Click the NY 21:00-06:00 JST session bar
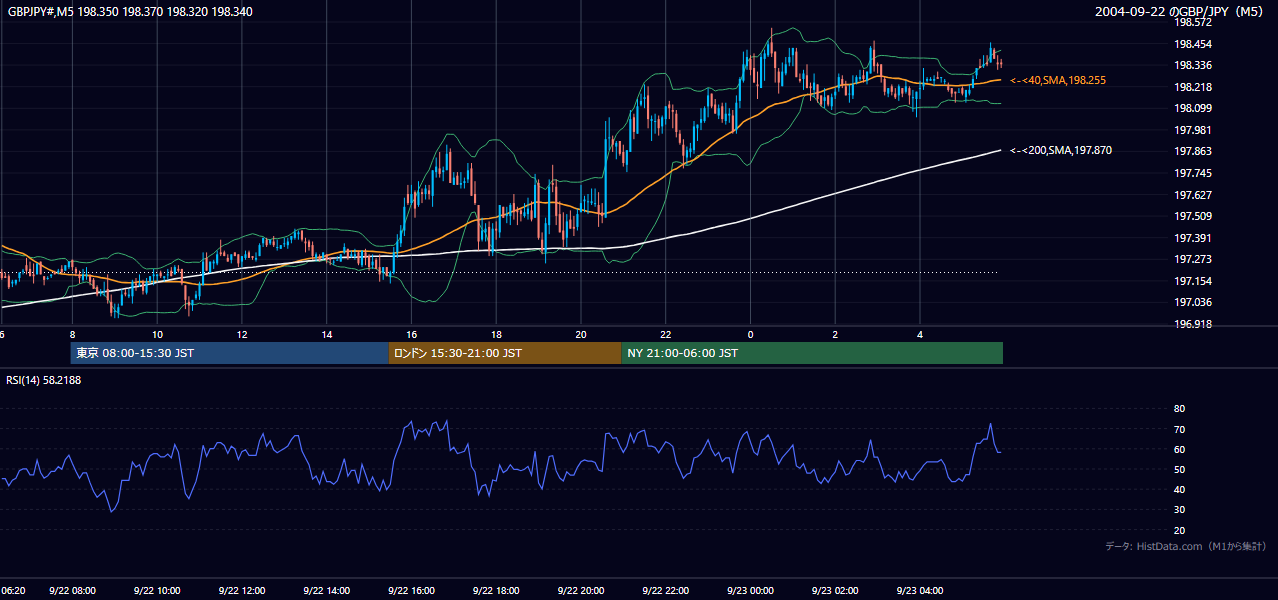1278x600 pixels. [x=812, y=353]
